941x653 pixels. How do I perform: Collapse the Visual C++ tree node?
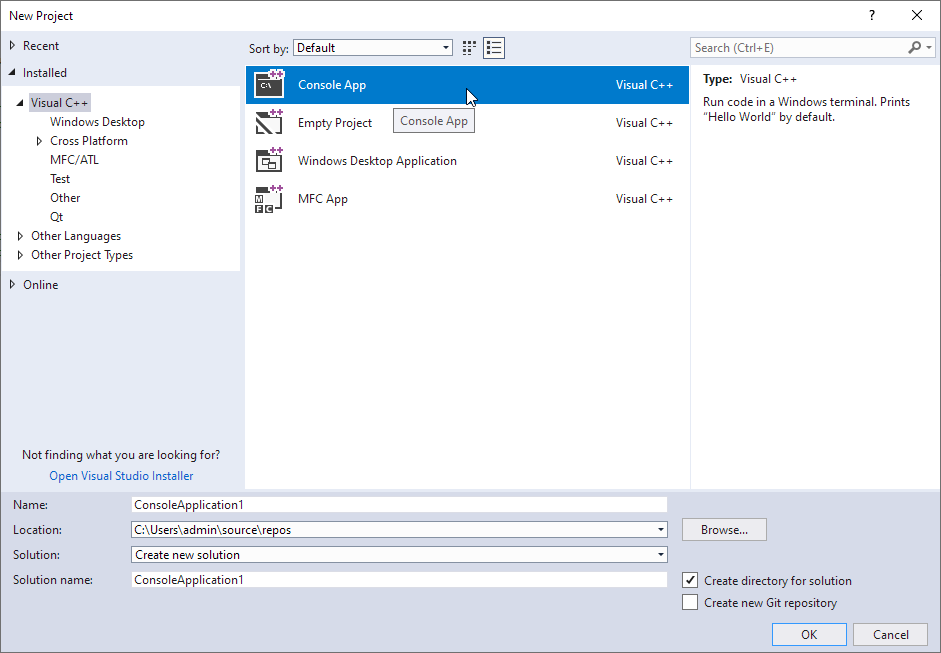[x=20, y=103]
